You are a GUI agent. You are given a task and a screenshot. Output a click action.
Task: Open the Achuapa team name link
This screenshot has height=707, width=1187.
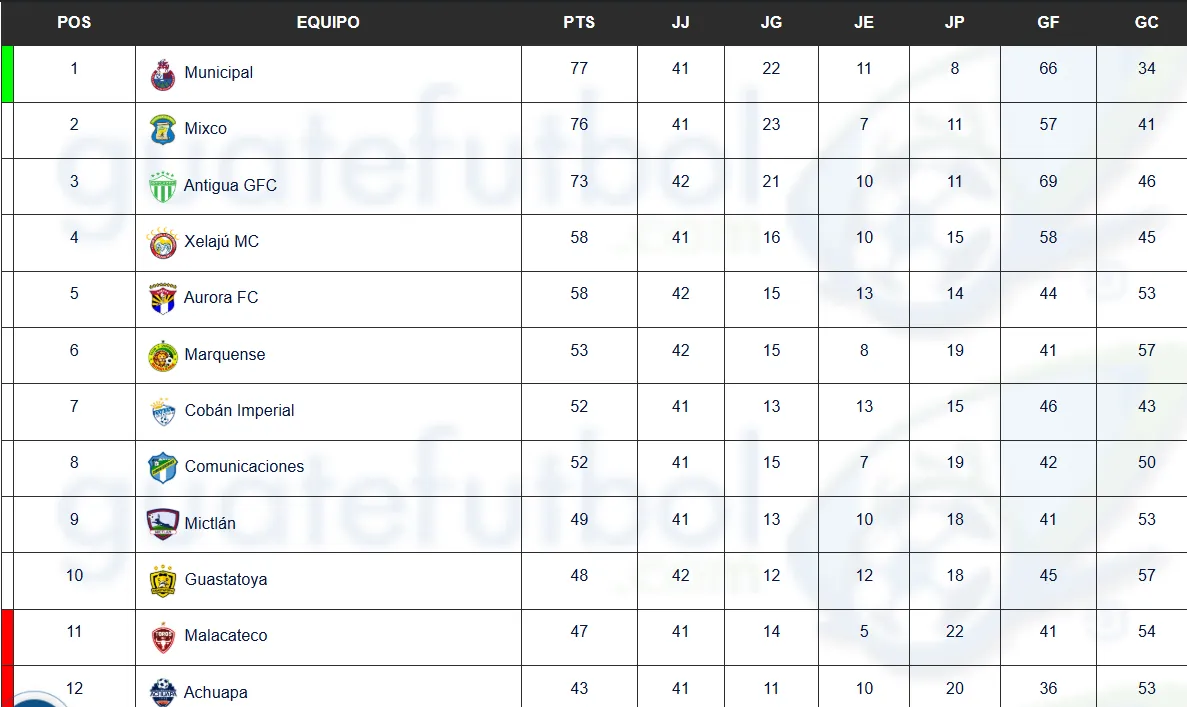pos(215,692)
